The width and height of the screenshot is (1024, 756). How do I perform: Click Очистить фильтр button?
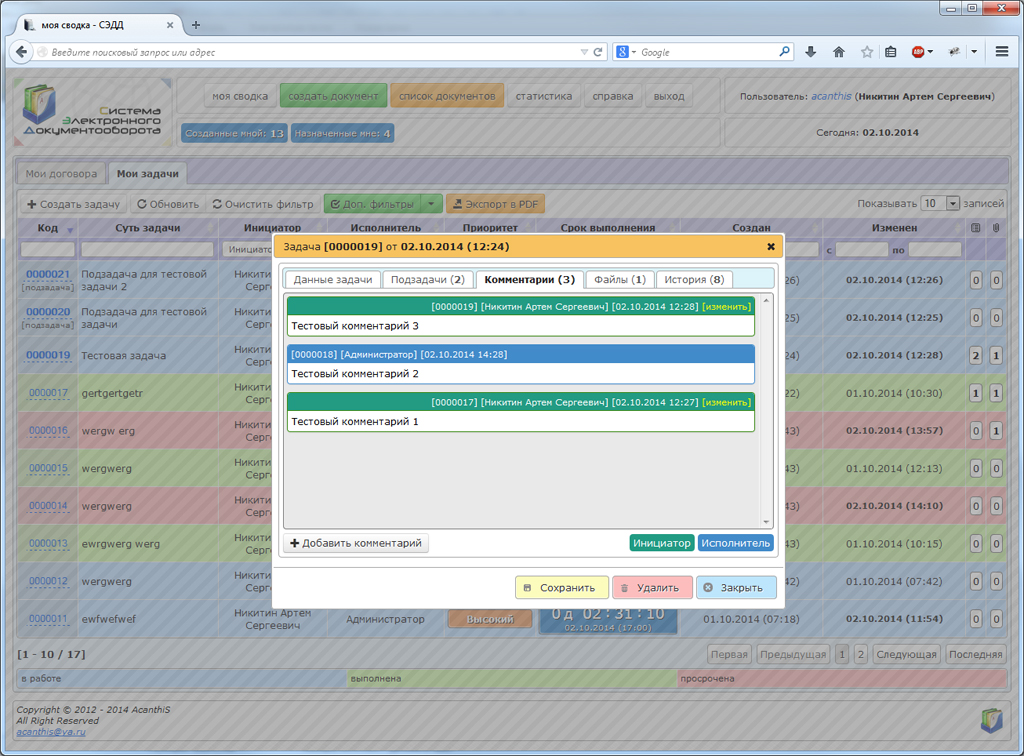(x=263, y=204)
